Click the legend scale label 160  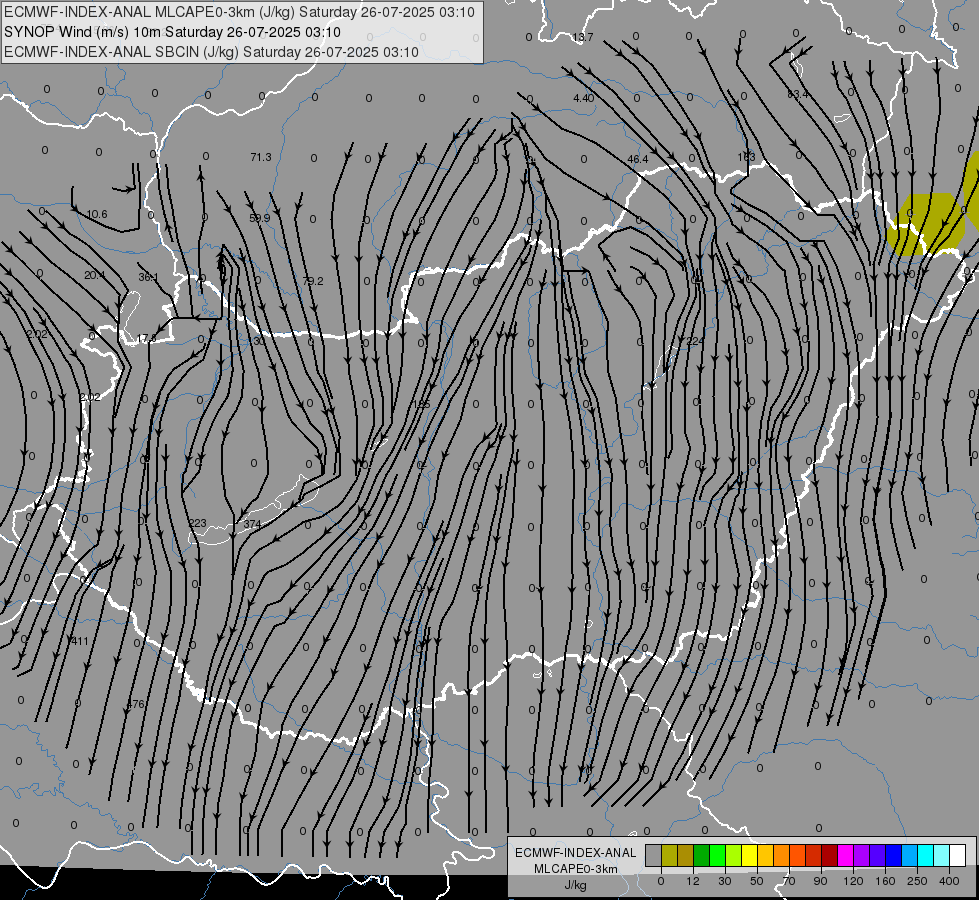point(885,881)
